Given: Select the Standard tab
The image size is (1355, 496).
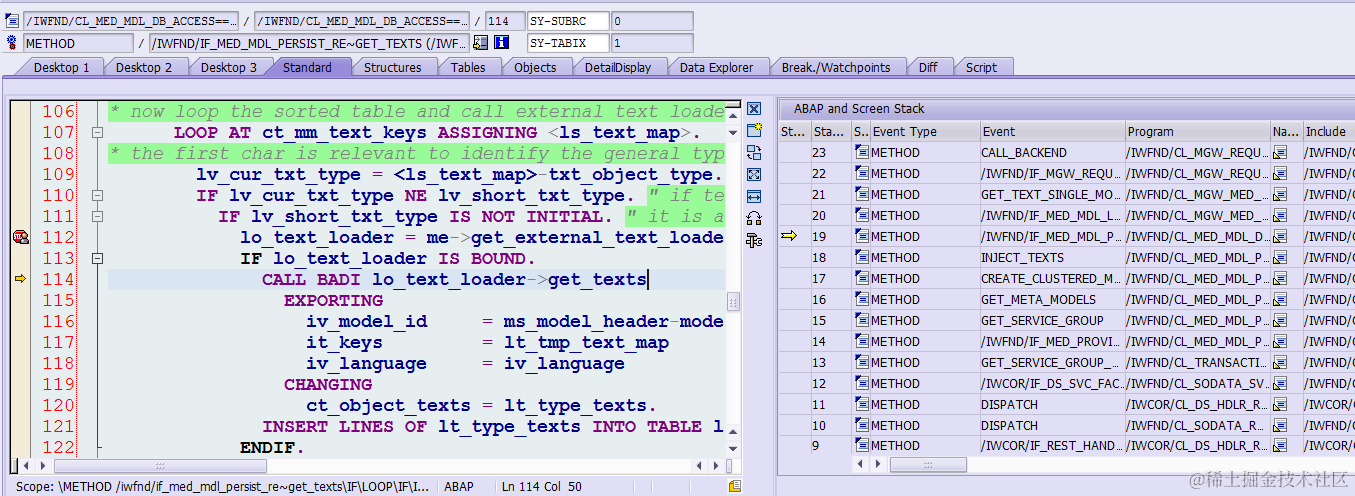Looking at the screenshot, I should [307, 67].
